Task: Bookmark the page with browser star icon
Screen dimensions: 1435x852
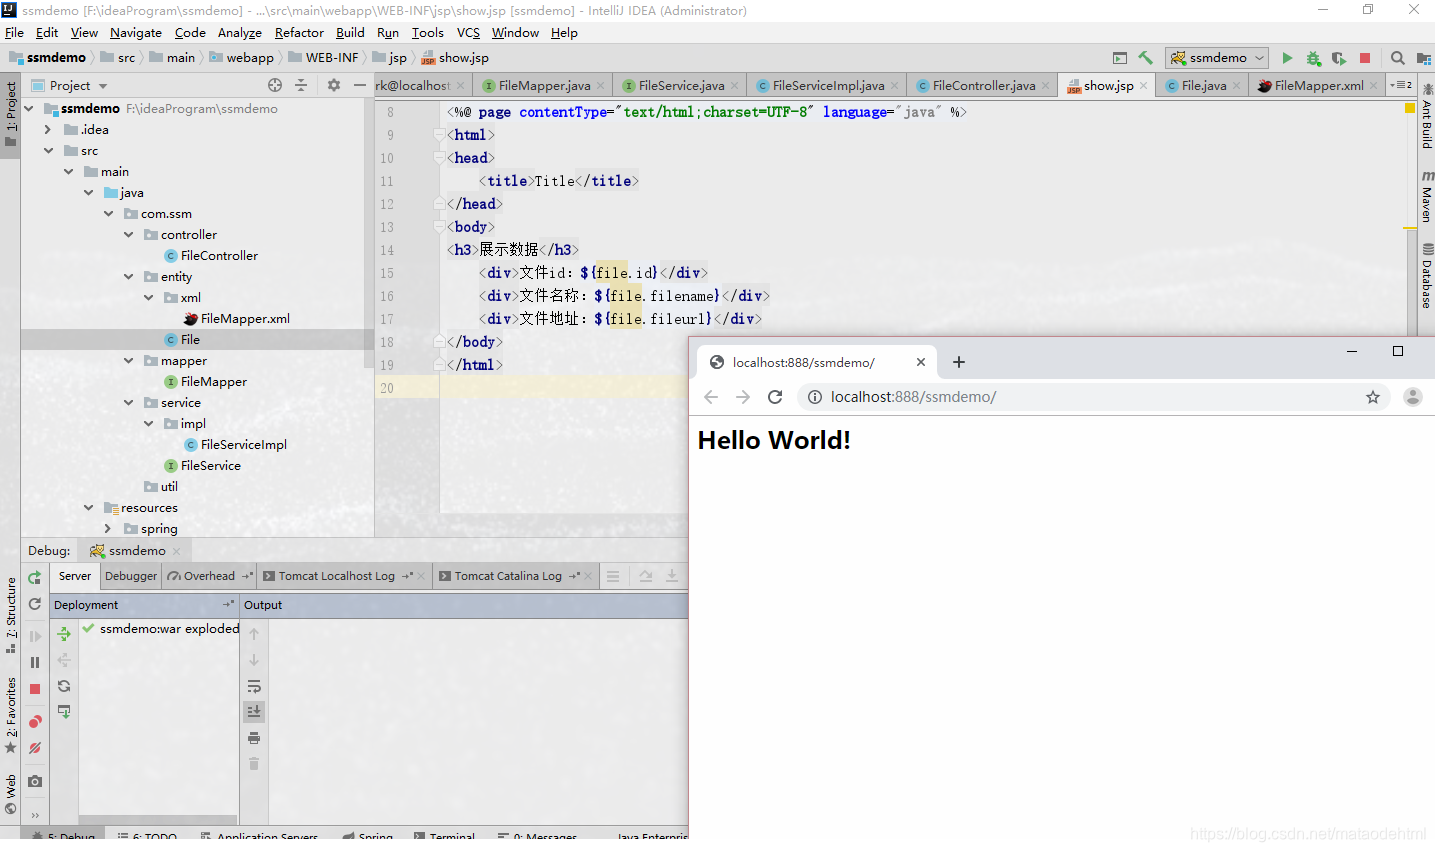Action: [1373, 397]
